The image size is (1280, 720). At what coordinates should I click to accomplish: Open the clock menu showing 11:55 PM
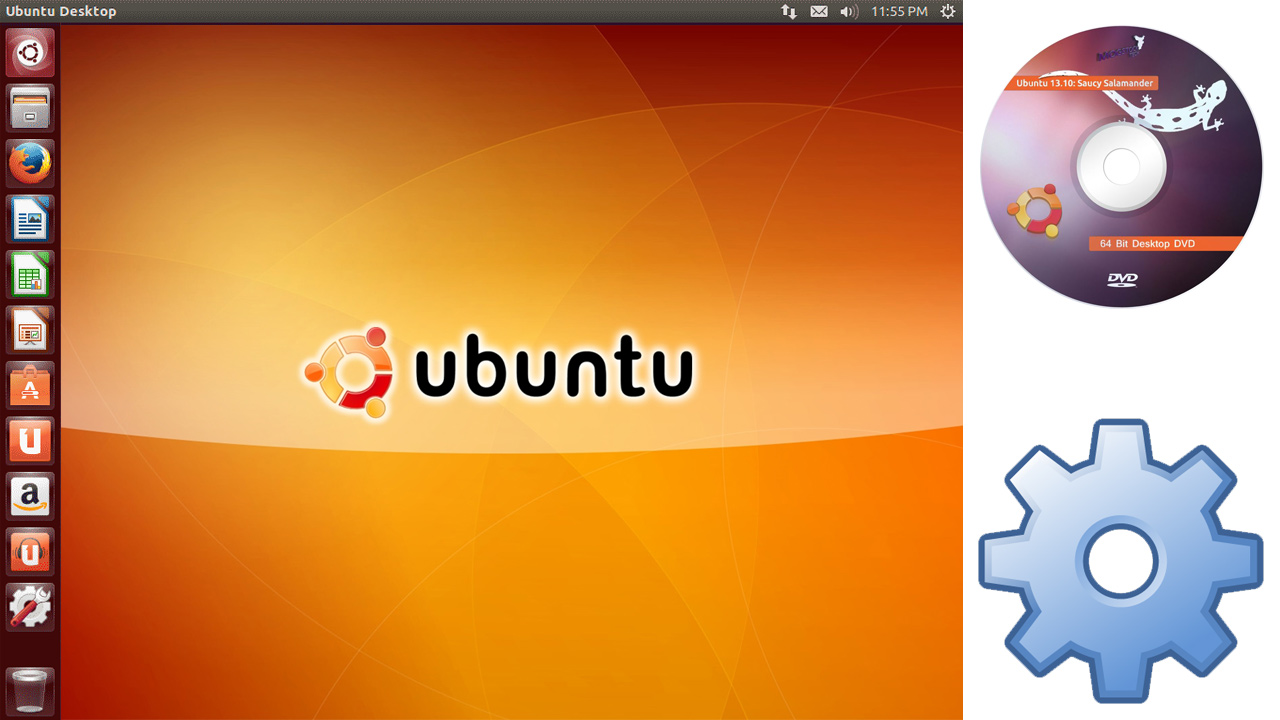[x=898, y=12]
